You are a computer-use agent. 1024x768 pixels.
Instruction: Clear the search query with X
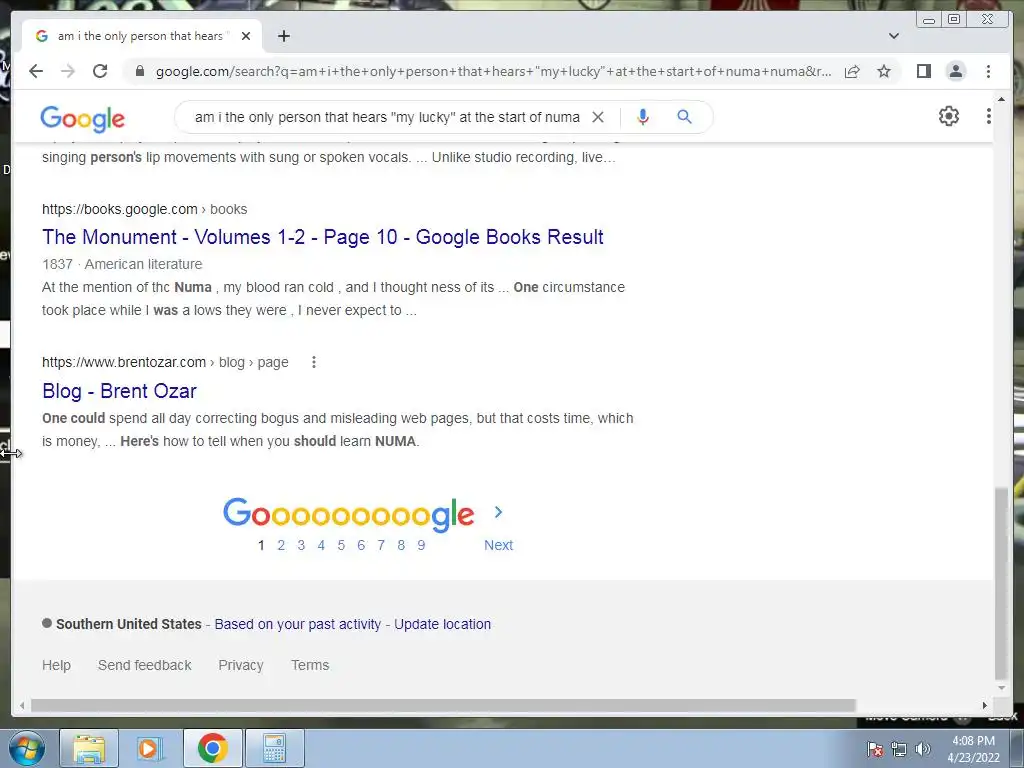click(x=598, y=117)
